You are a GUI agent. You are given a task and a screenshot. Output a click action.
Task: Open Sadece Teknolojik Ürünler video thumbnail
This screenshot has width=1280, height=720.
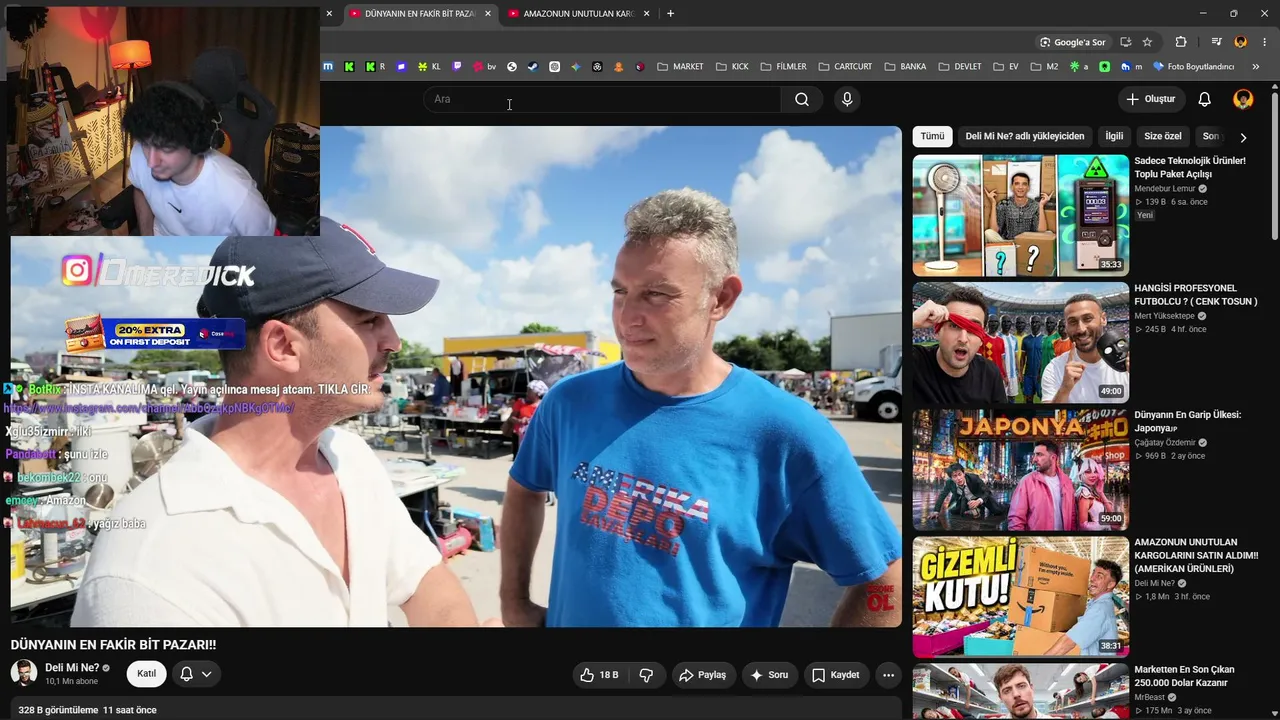point(1021,215)
